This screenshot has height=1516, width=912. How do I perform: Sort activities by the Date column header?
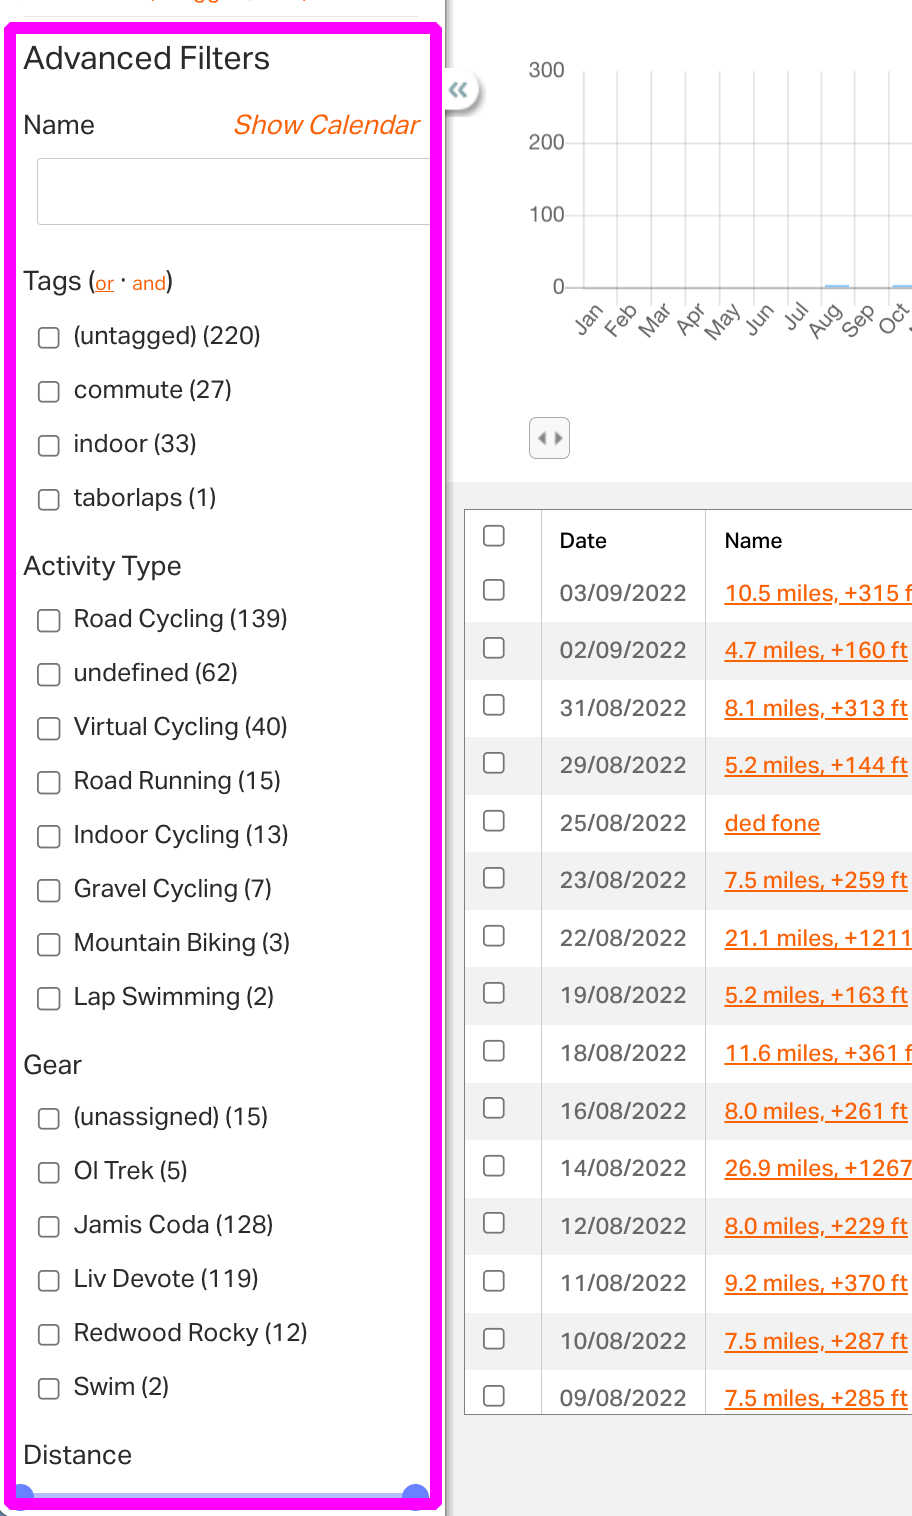(x=583, y=541)
